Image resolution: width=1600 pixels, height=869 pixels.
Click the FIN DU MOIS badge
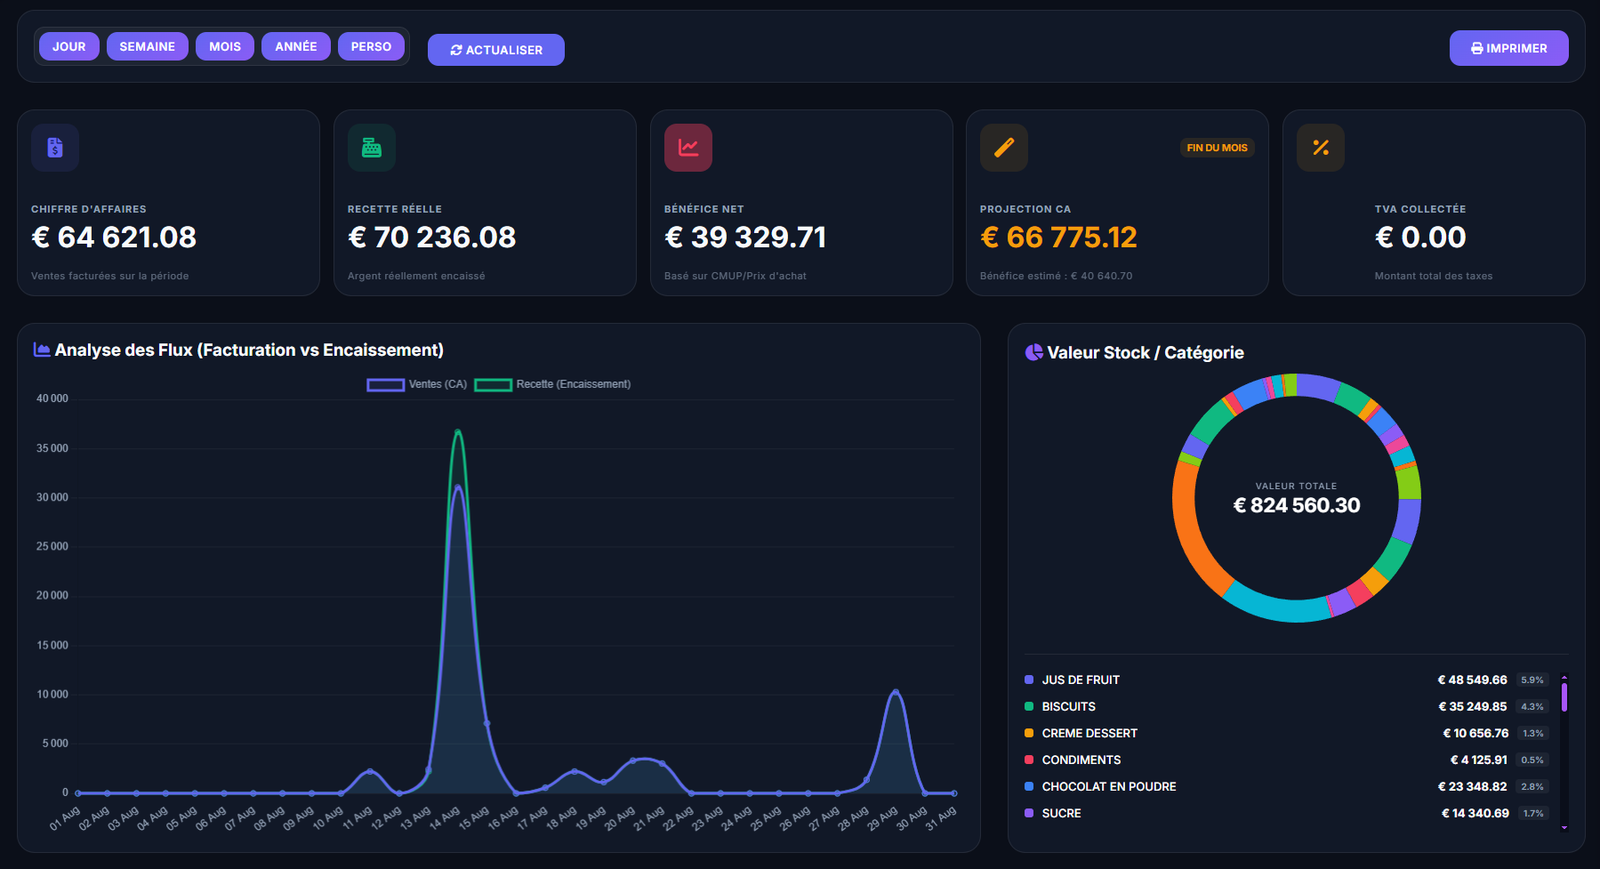[1217, 148]
